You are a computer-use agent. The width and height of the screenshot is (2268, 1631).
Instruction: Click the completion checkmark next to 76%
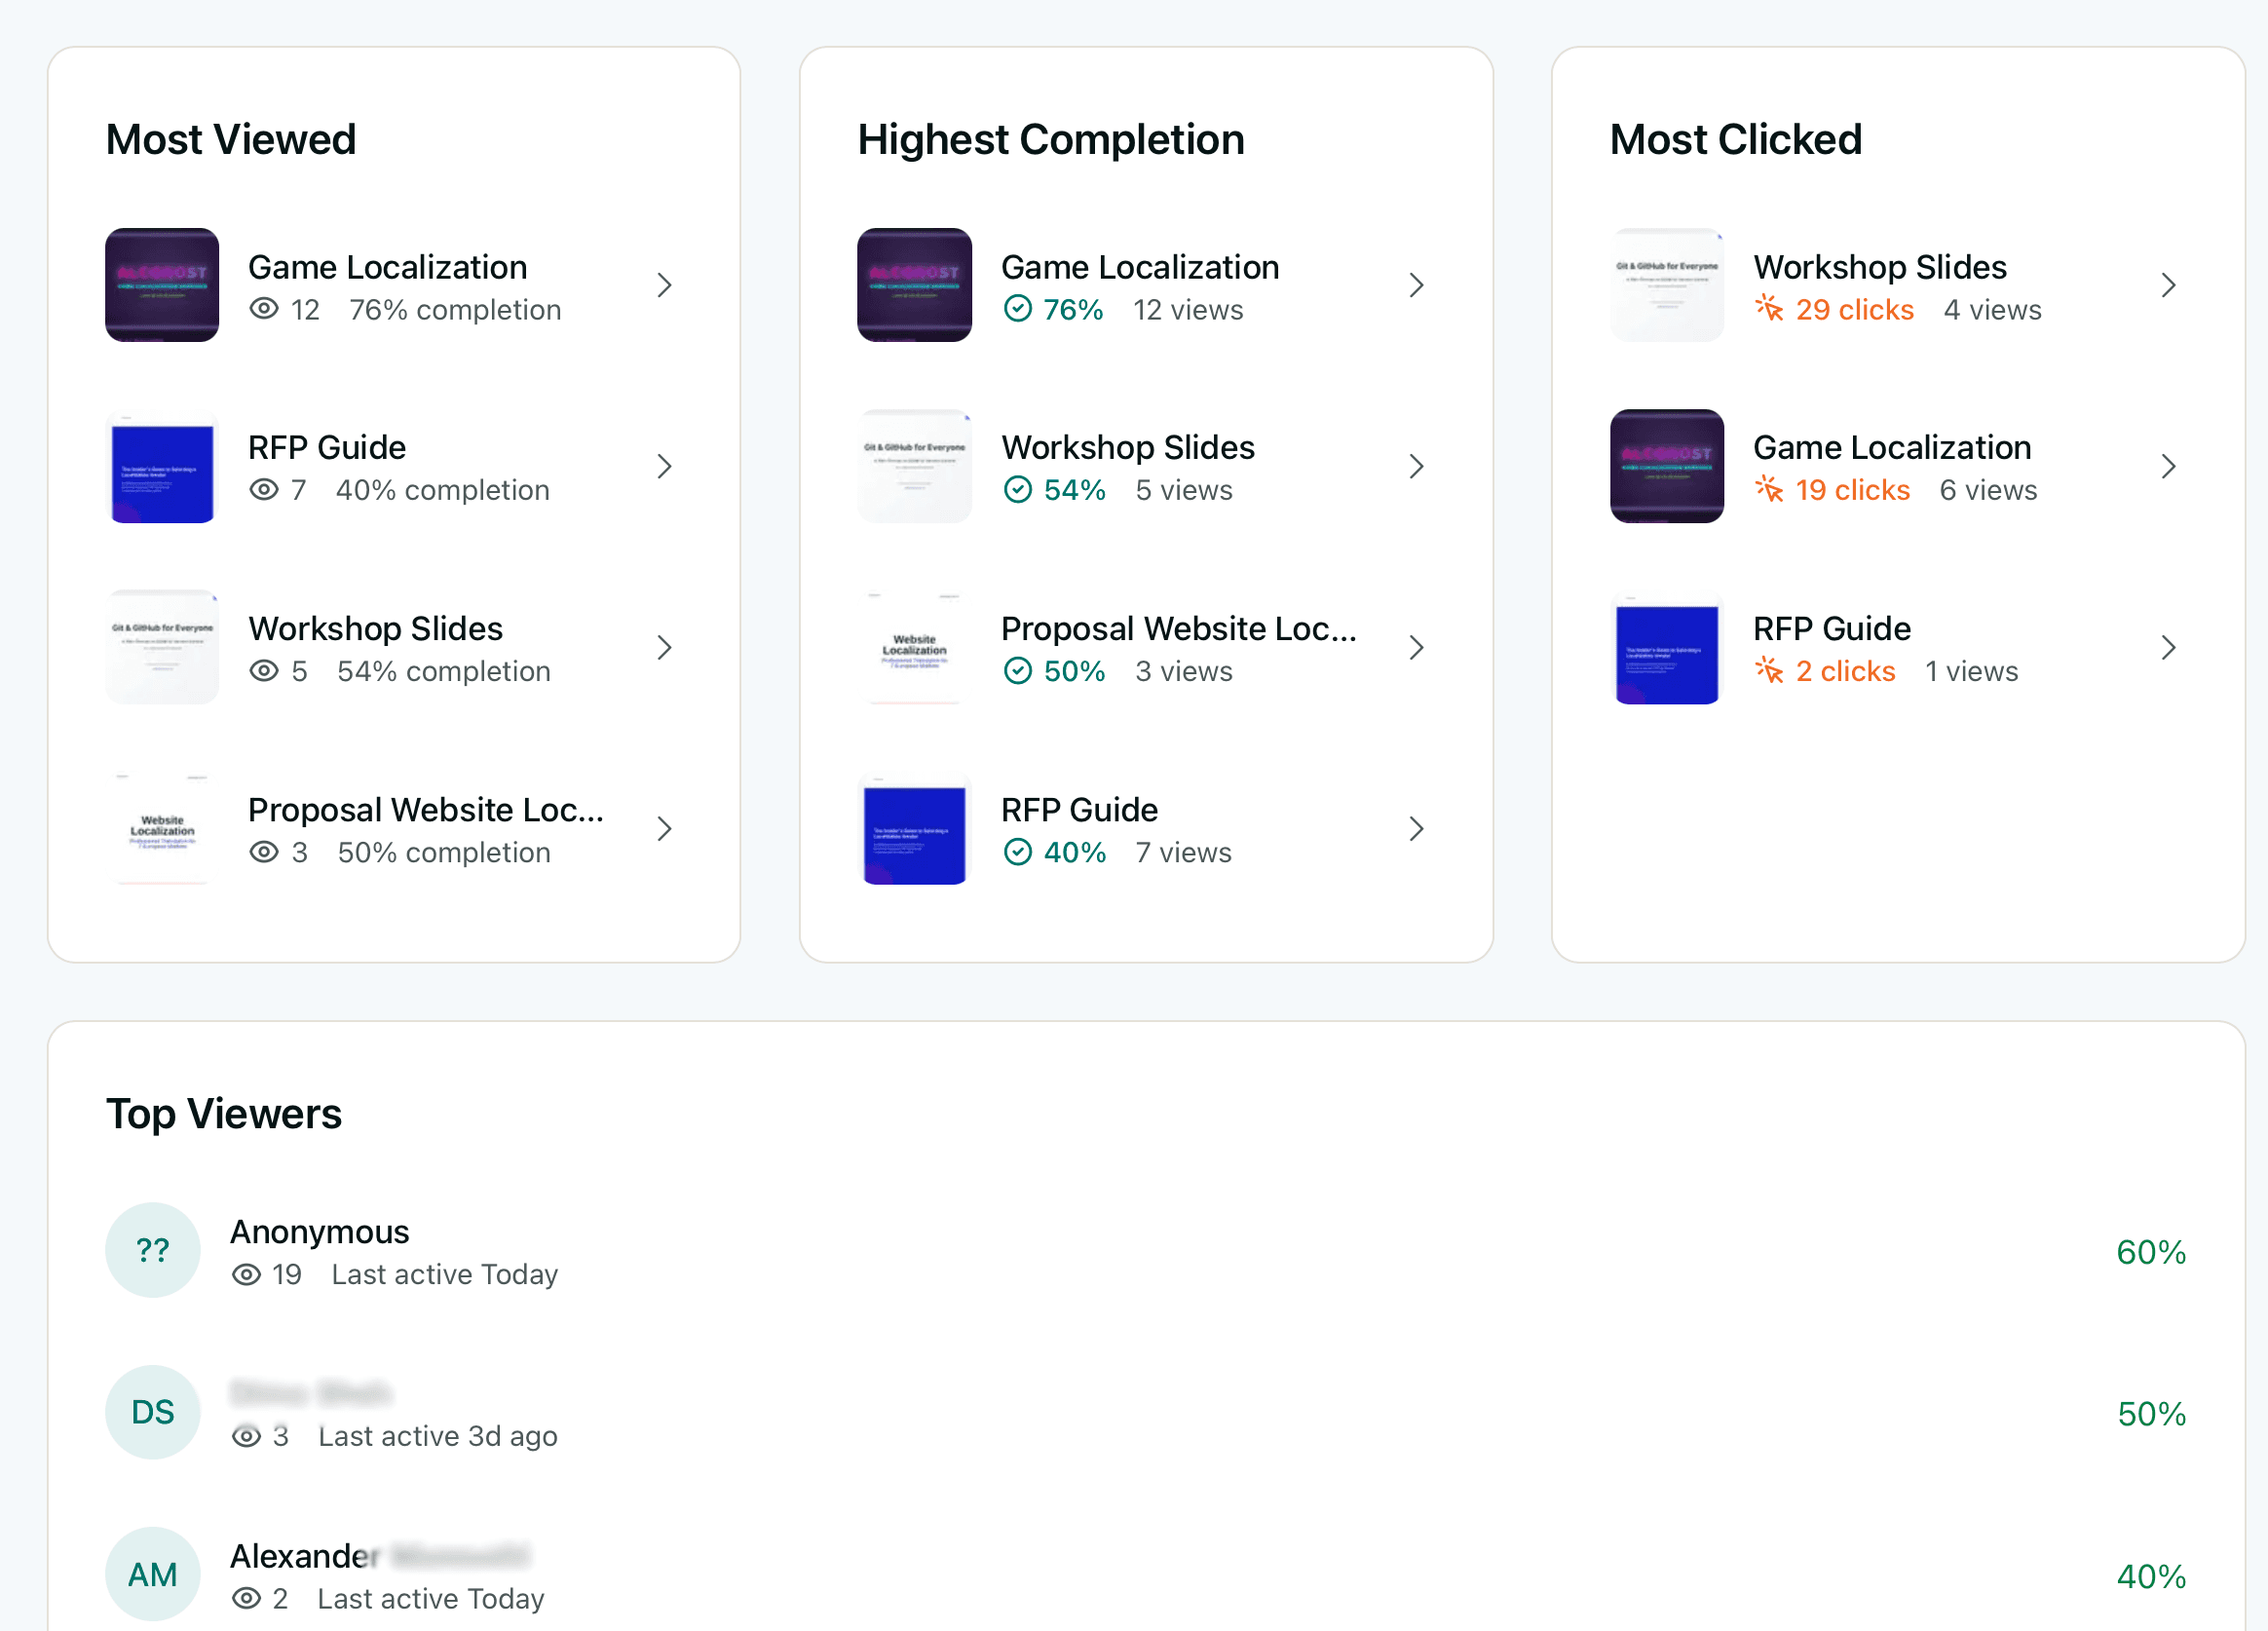pos(1018,310)
